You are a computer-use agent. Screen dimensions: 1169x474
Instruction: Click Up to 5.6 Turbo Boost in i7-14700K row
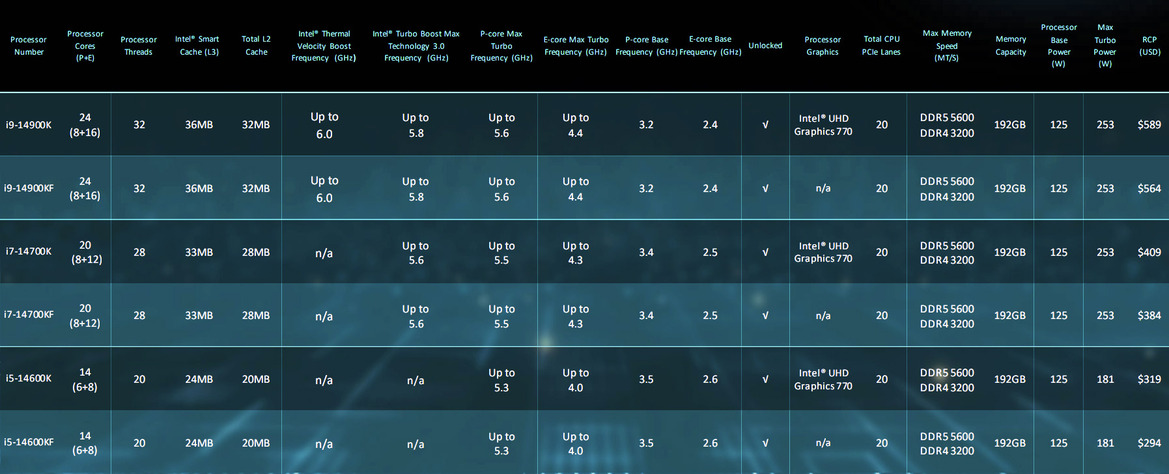pos(415,253)
